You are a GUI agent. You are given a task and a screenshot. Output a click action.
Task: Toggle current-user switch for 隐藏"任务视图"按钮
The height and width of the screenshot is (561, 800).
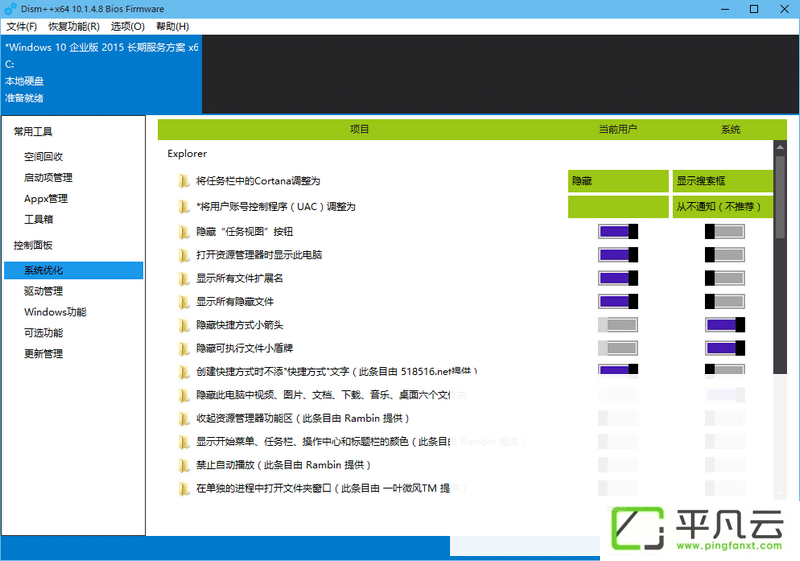click(x=618, y=232)
